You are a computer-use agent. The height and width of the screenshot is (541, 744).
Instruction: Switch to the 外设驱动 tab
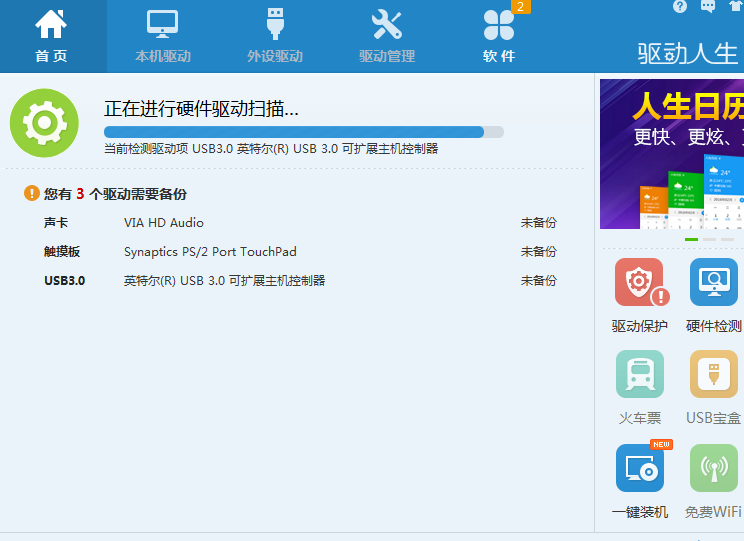[275, 36]
